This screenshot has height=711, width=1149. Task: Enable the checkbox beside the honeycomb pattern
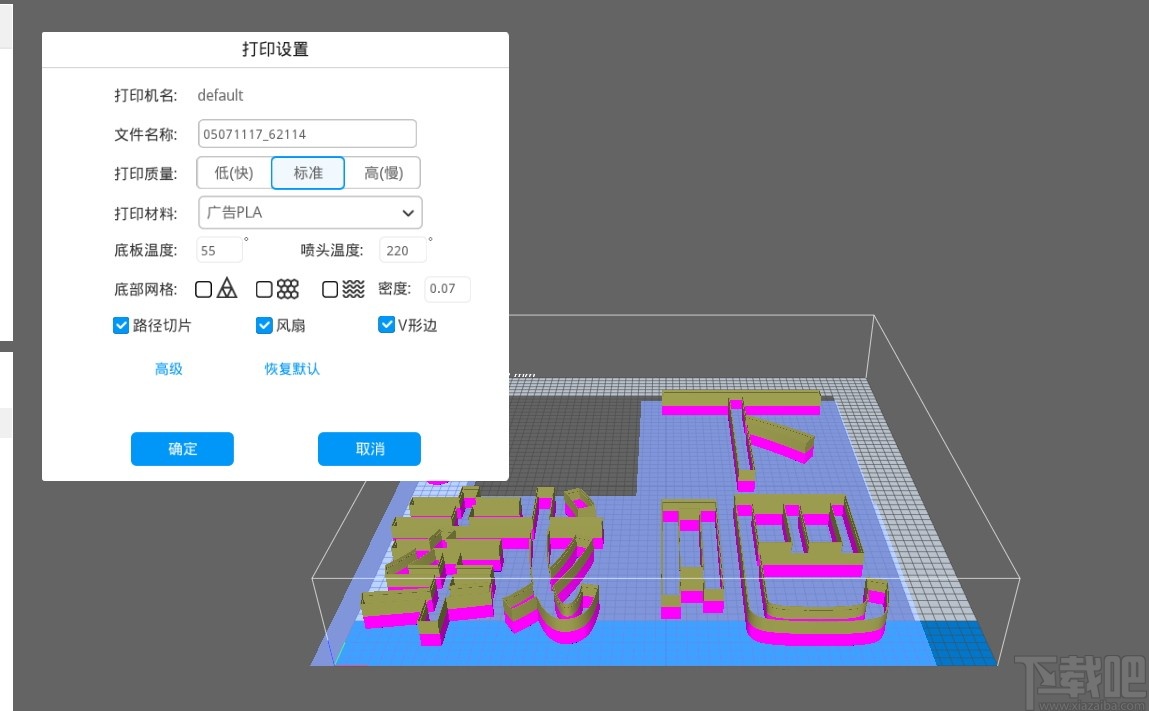pos(264,288)
